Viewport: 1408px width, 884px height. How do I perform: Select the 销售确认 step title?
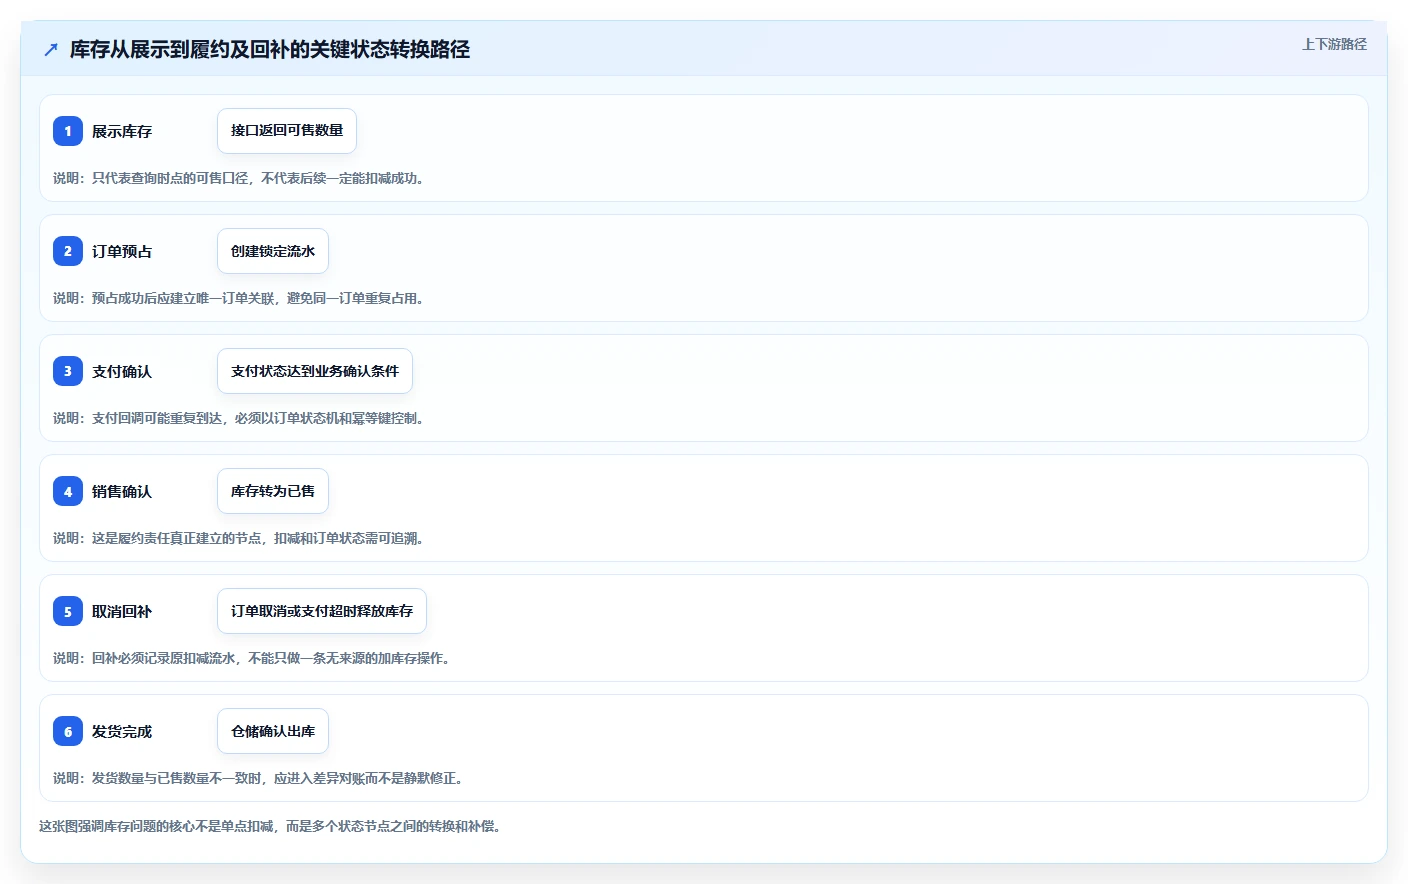122,491
